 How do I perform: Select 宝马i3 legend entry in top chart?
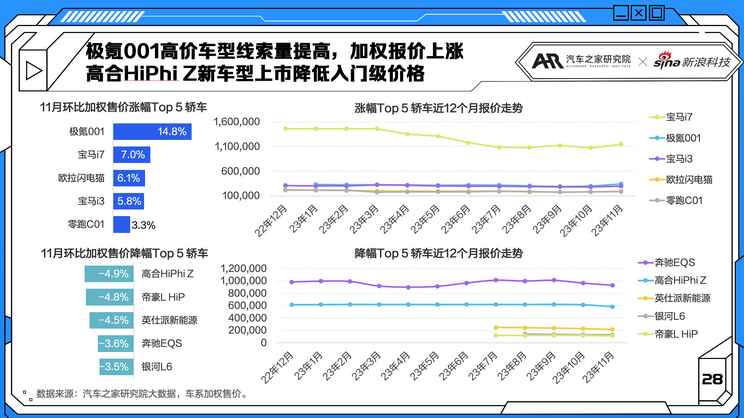671,159
